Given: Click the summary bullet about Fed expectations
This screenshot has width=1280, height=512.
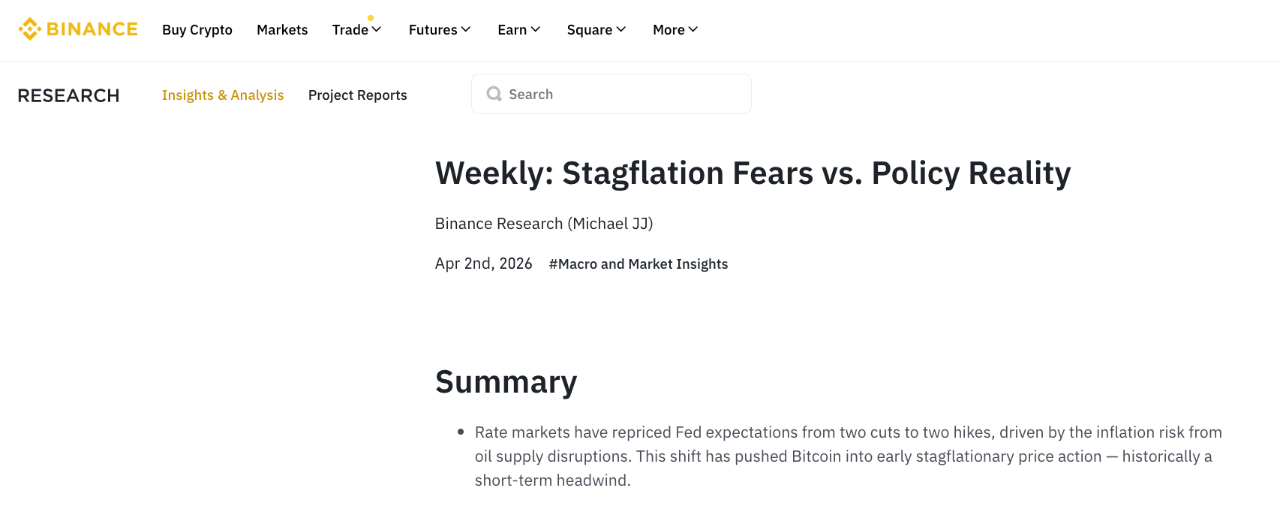Looking at the screenshot, I should [848, 456].
